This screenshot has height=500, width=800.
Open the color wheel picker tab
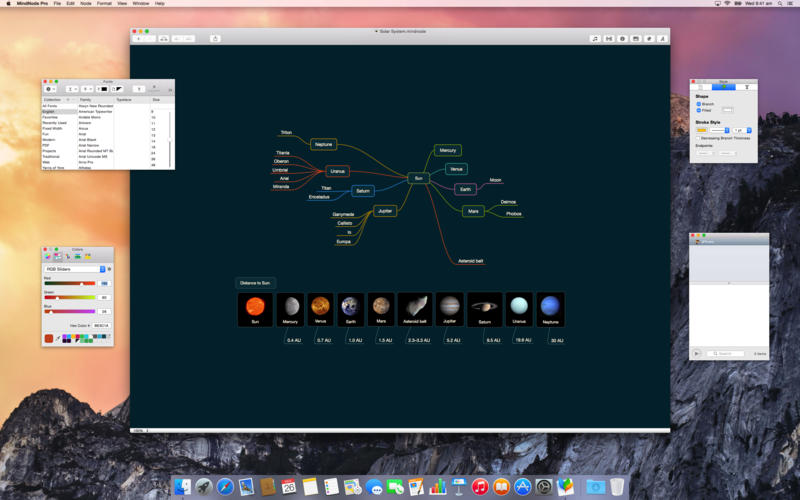tap(47, 257)
